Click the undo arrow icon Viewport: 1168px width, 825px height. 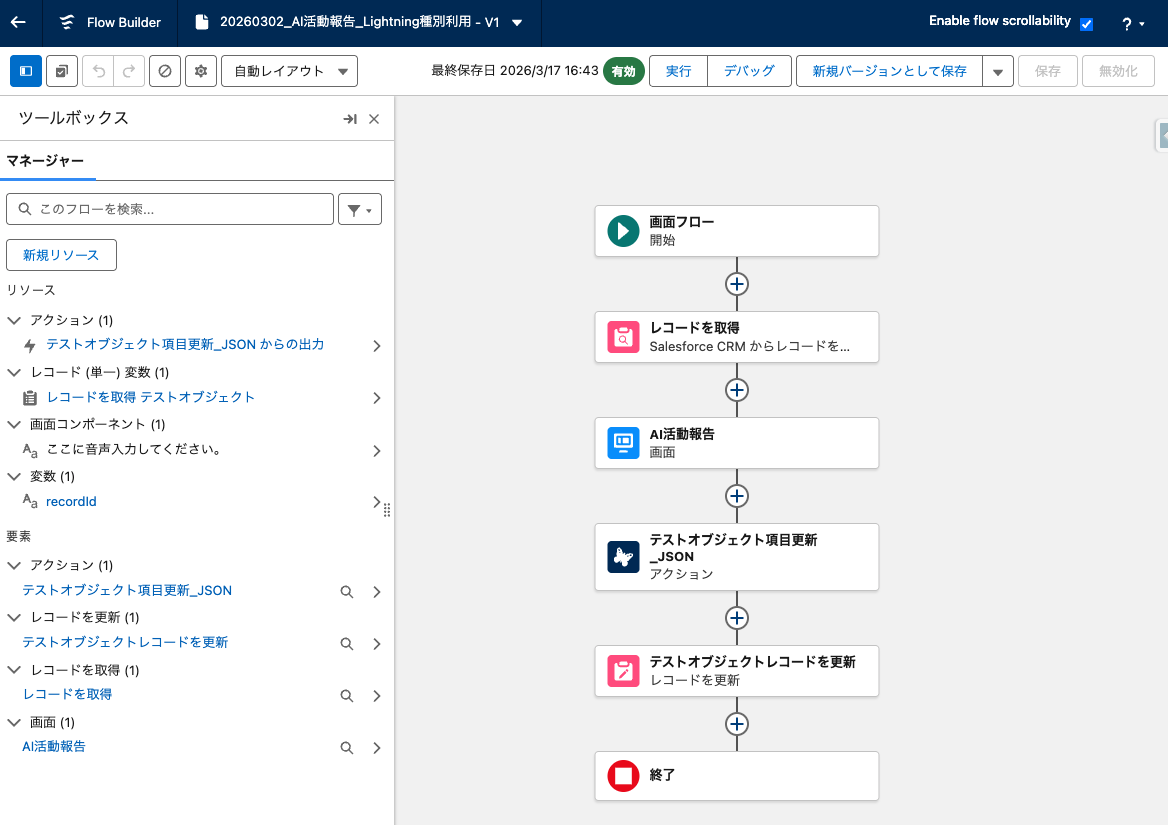coord(98,71)
